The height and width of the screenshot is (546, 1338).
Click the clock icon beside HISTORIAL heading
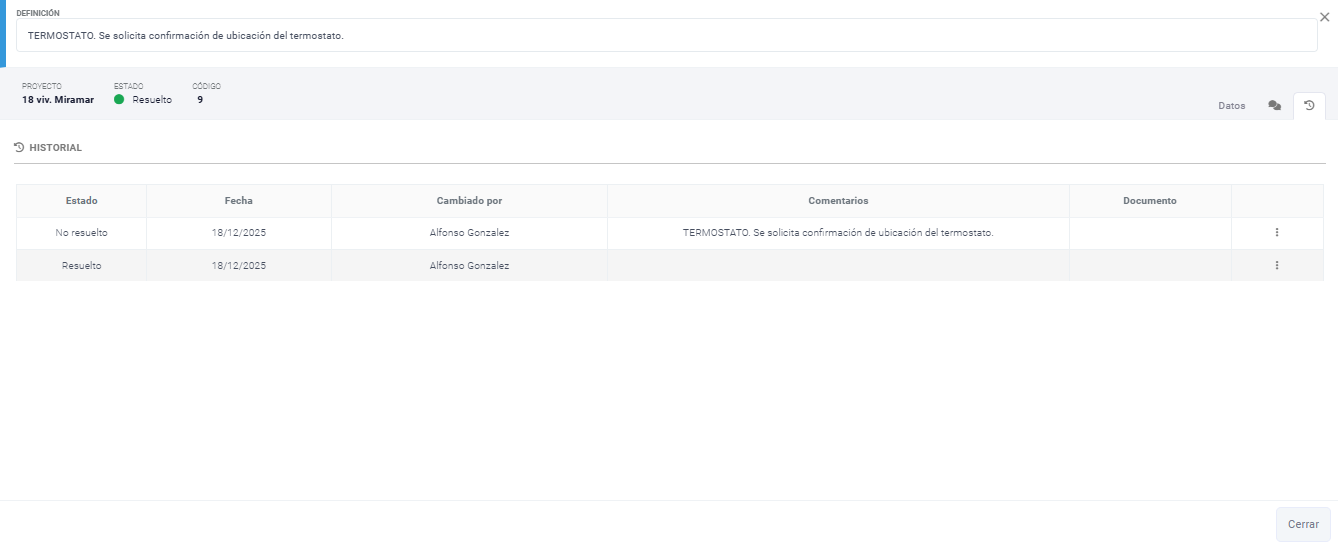point(19,147)
